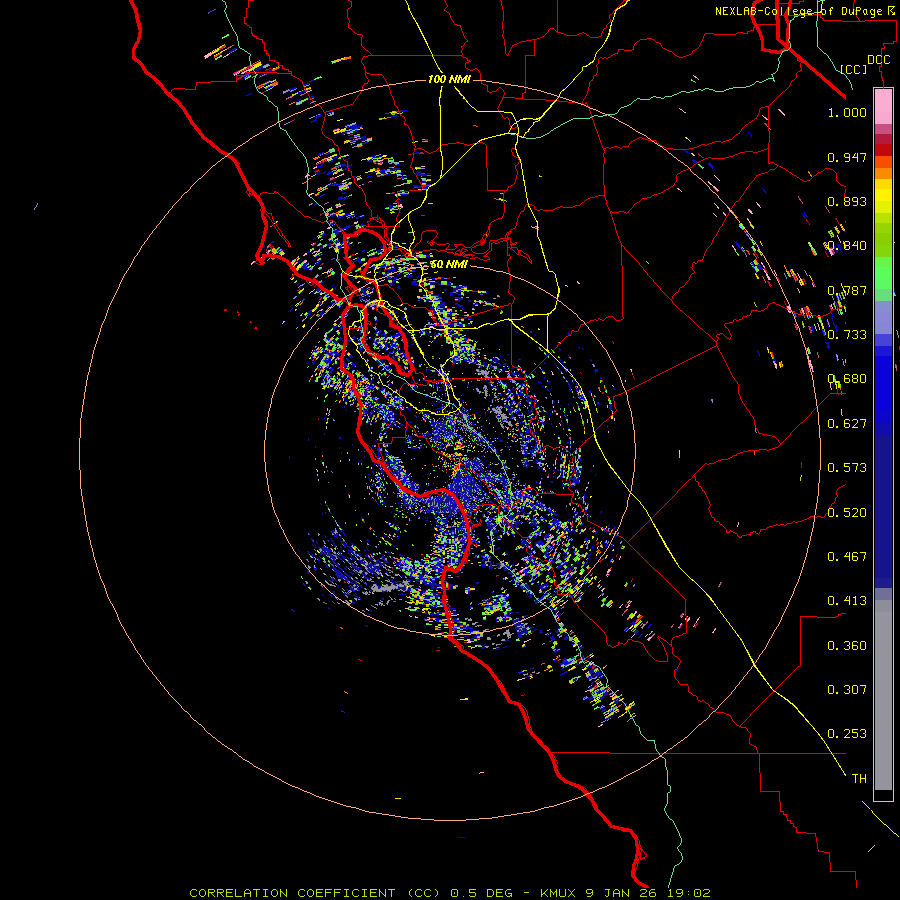Select the 0.413 scale value
900x900 pixels.
pos(847,601)
